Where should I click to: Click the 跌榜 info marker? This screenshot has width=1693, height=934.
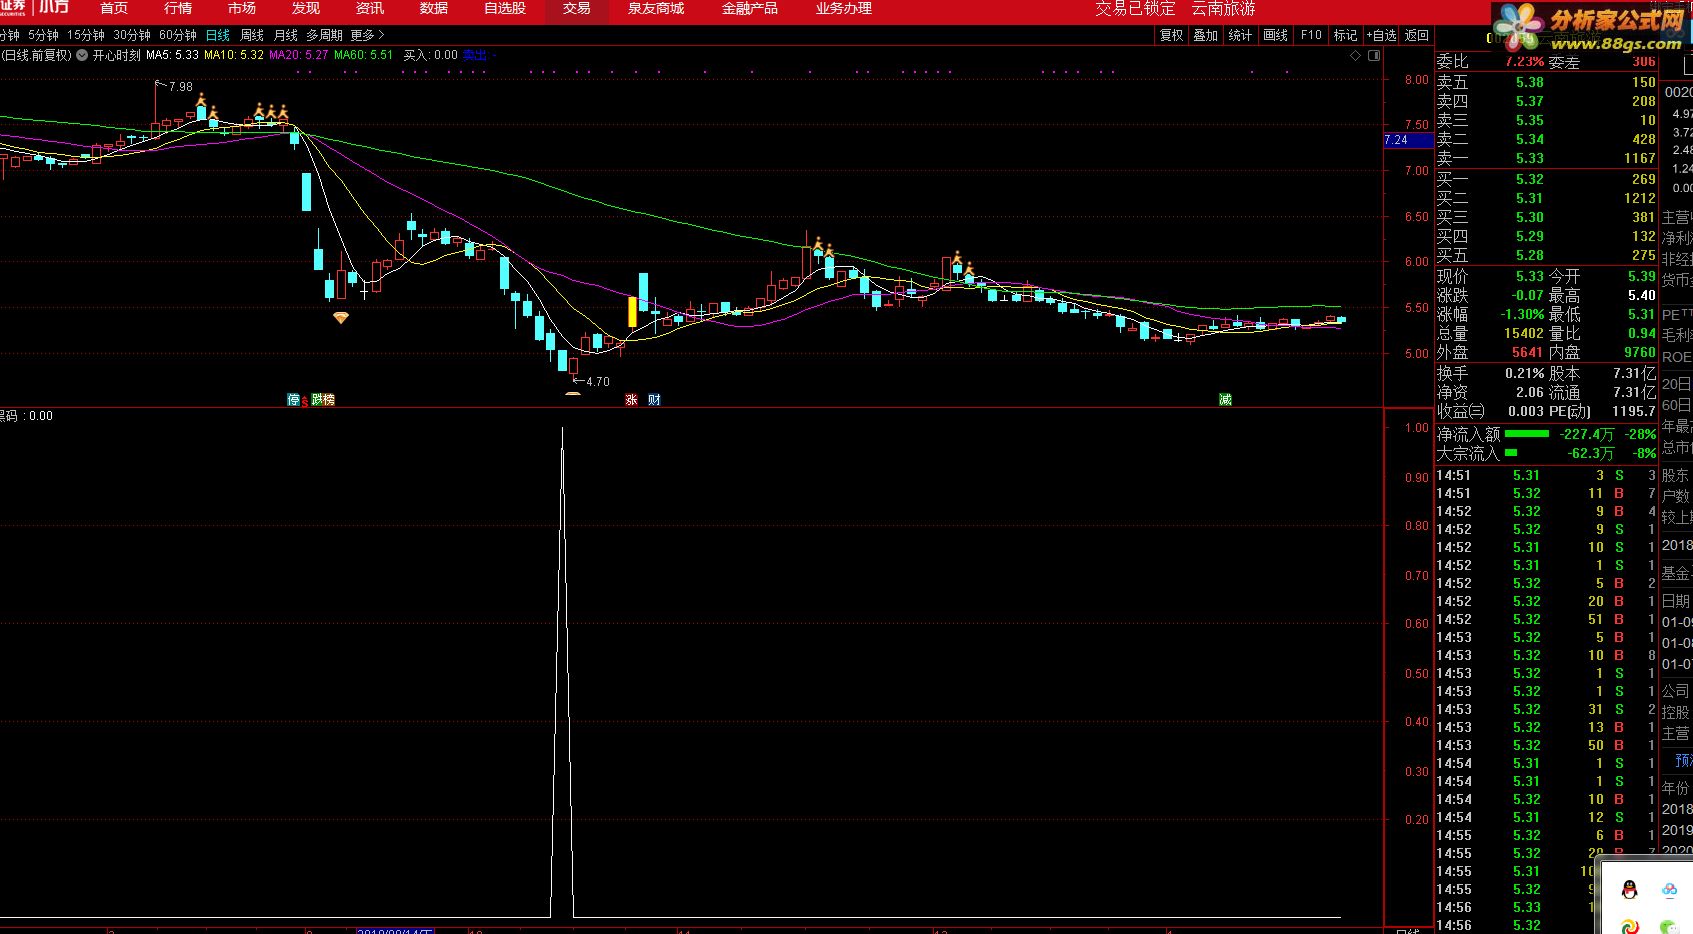(x=323, y=399)
